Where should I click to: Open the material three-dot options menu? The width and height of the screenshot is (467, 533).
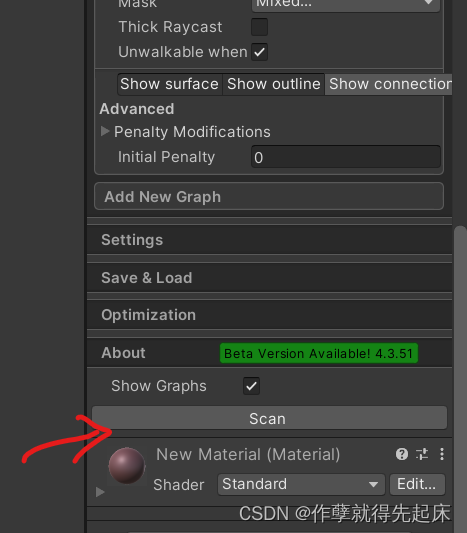(x=442, y=454)
